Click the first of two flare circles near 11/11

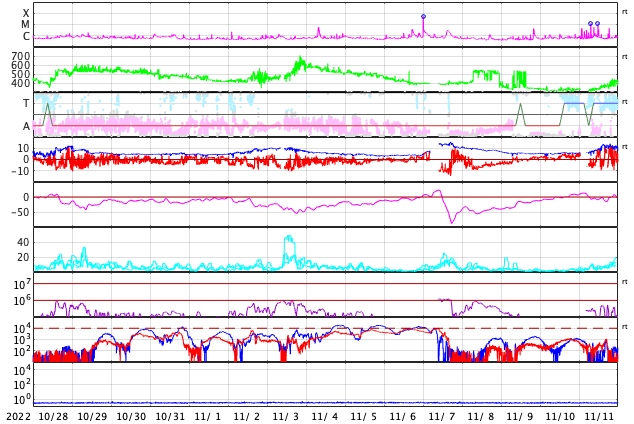pyautogui.click(x=590, y=24)
